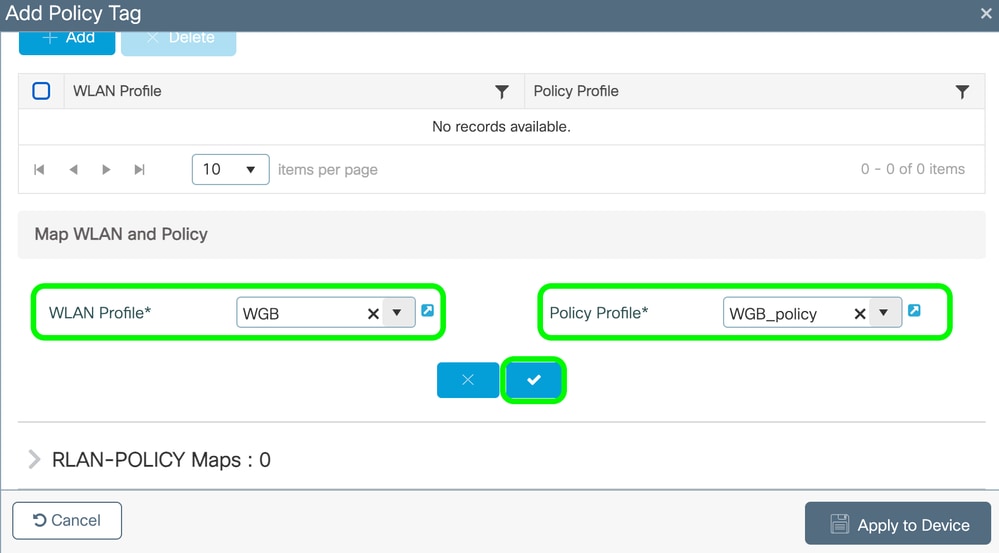This screenshot has height=553, width=999.
Task: Clear the WGB_policy Policy Profile selection
Action: coord(859,313)
